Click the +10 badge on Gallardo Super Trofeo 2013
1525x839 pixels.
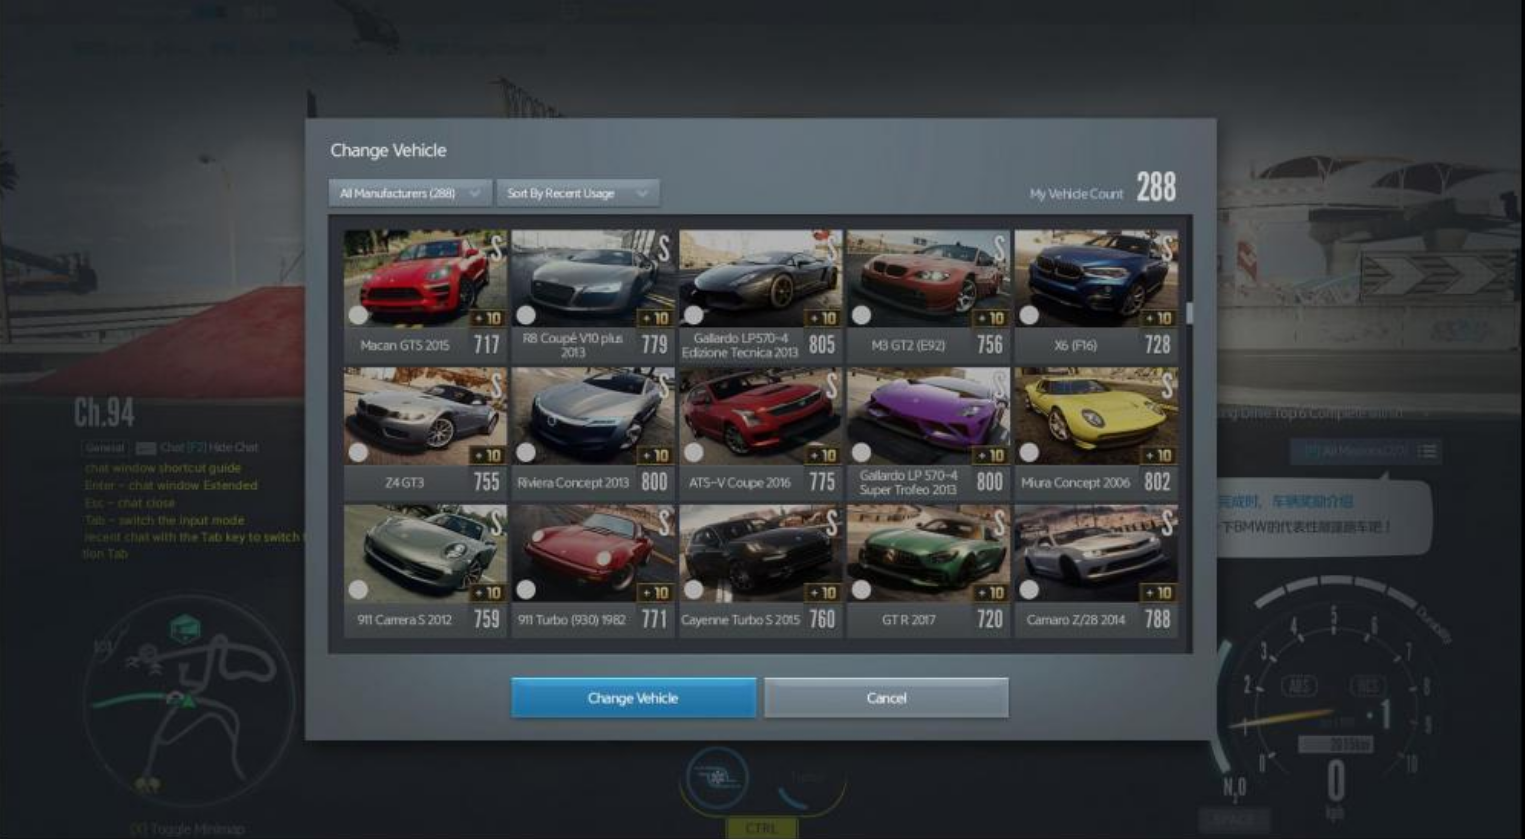pos(991,455)
